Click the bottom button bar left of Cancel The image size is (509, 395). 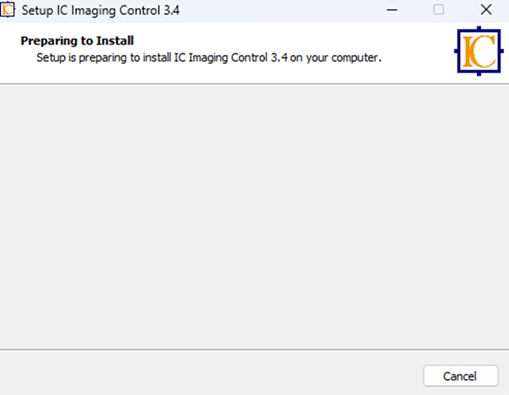(x=210, y=373)
